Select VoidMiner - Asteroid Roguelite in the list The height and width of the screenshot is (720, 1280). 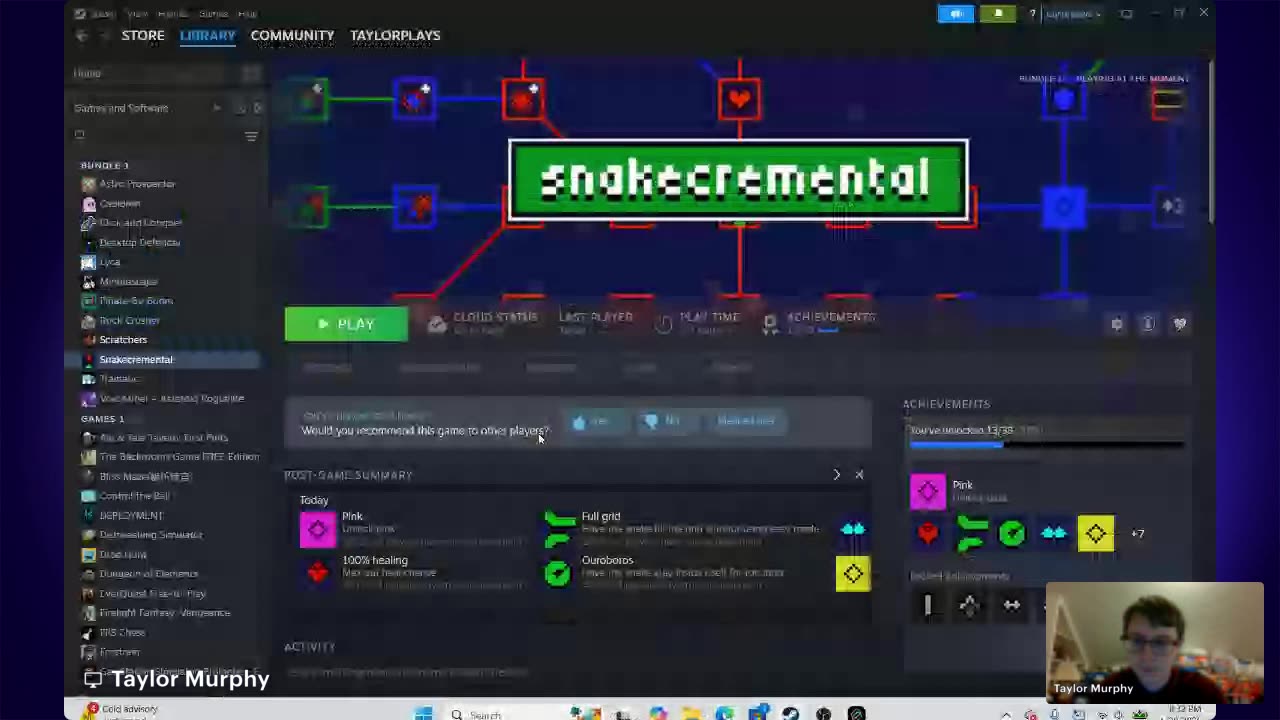[171, 398]
